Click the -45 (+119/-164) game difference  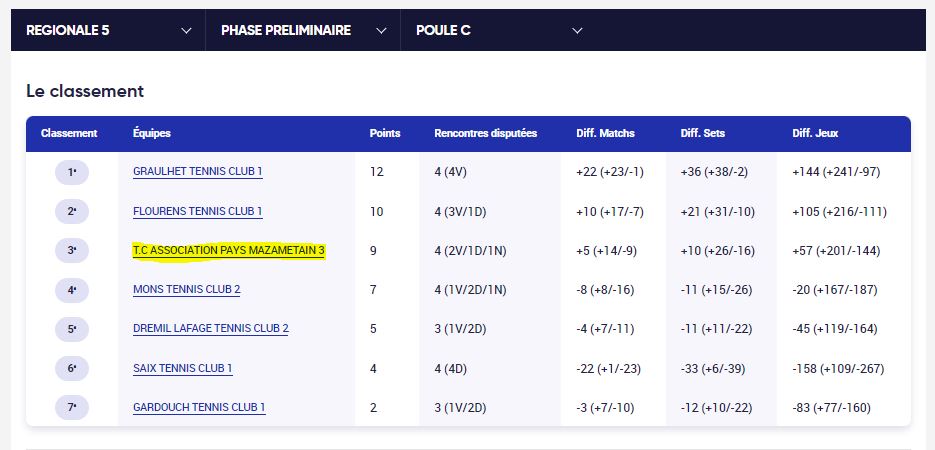835,329
